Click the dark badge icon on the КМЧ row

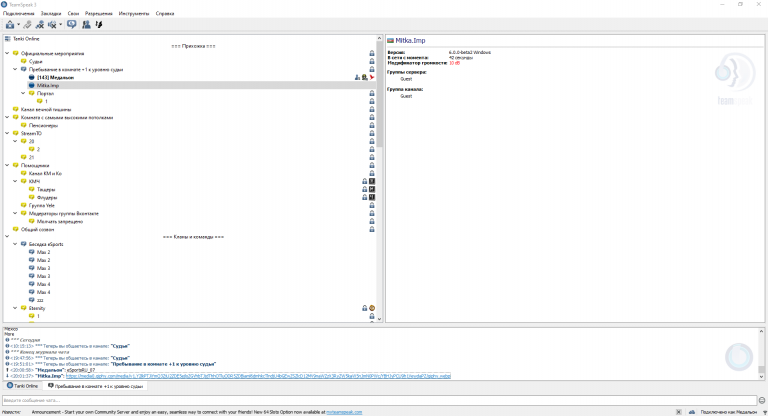[372, 181]
